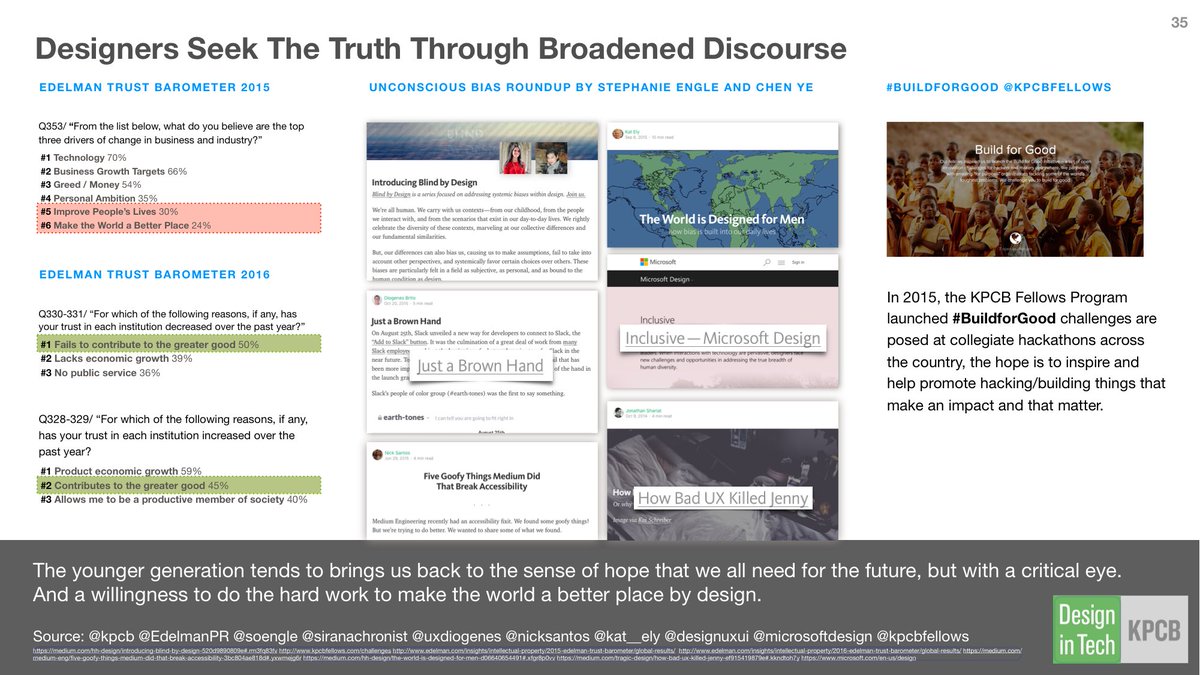Click the slide title 'Designers Seek The Truth'
Viewport: 1200px width, 675px height.
coord(441,49)
